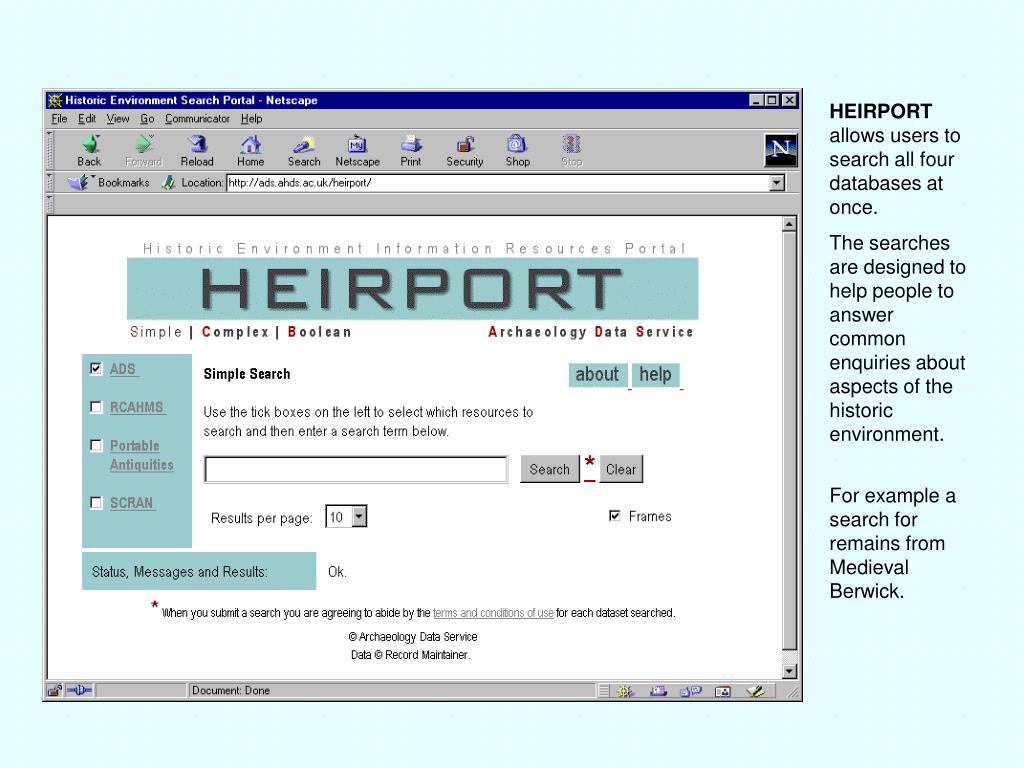Click the Forward toolbar icon

144,151
